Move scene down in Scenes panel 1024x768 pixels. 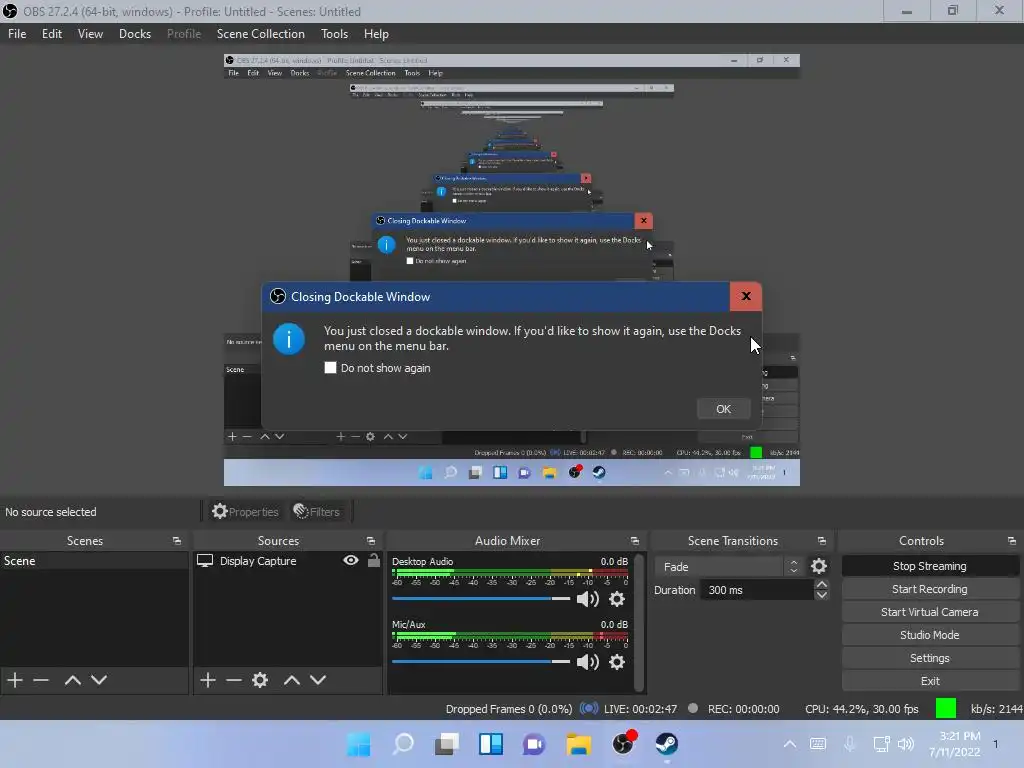coord(99,680)
